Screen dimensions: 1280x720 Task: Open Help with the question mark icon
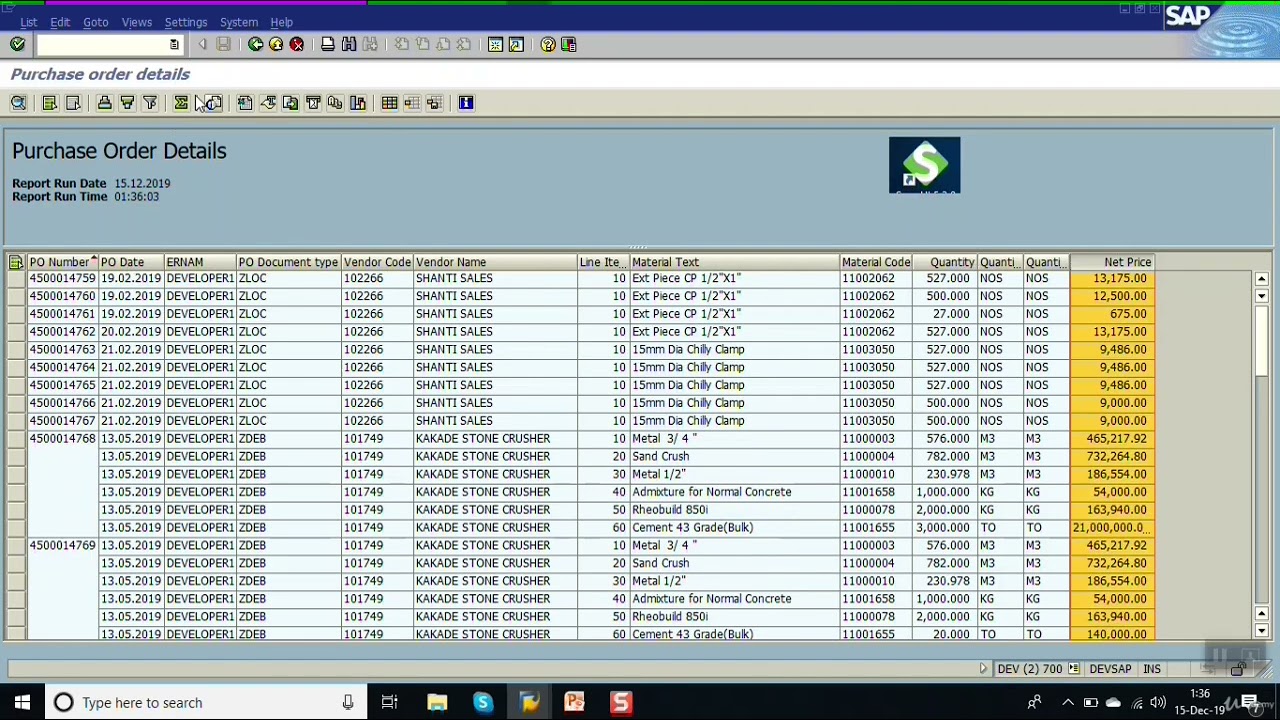pyautogui.click(x=548, y=44)
